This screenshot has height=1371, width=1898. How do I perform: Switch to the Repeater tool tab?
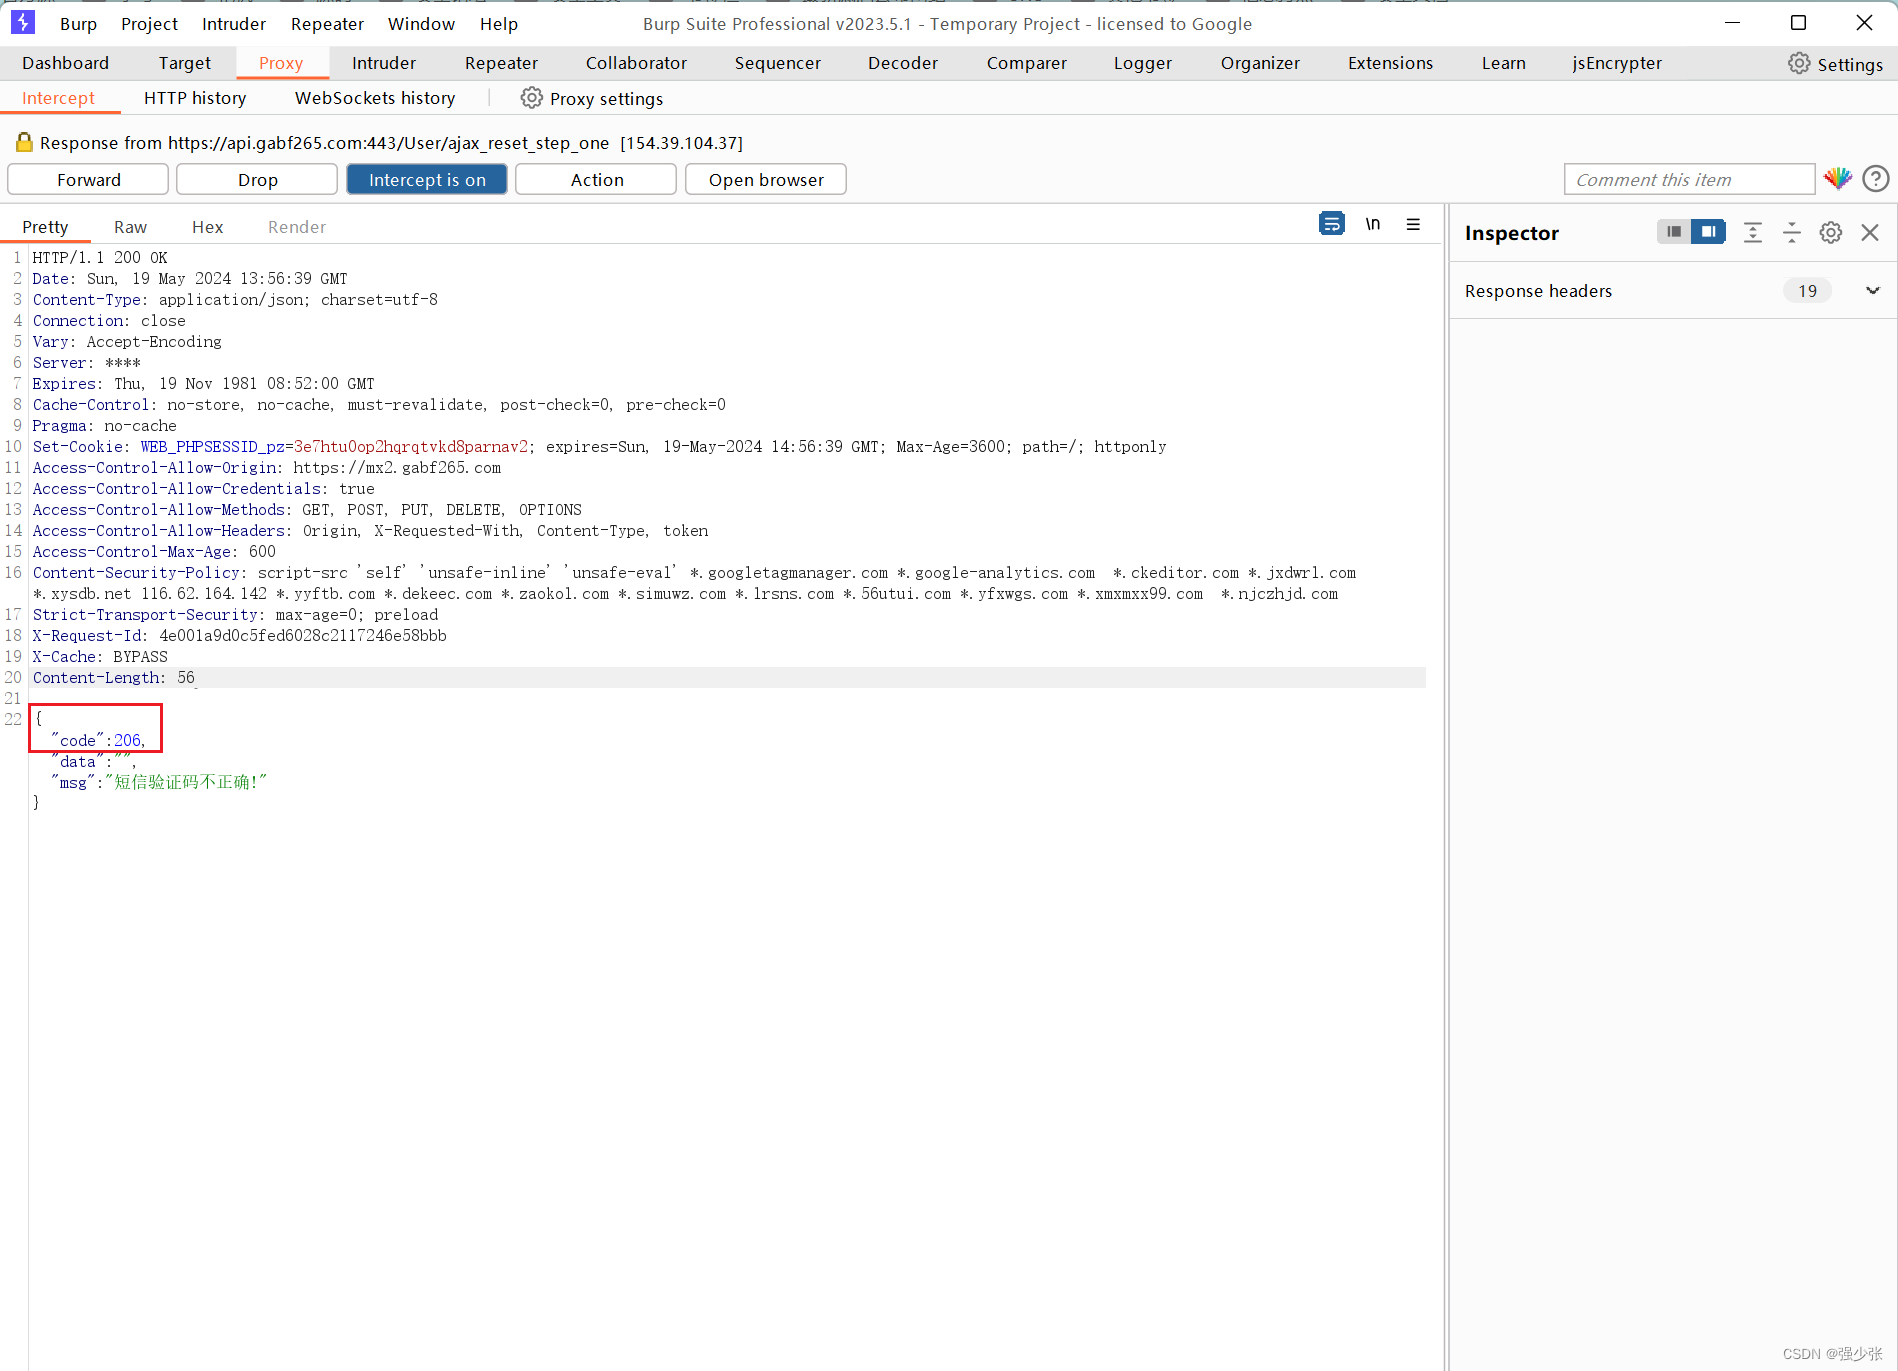tap(501, 63)
